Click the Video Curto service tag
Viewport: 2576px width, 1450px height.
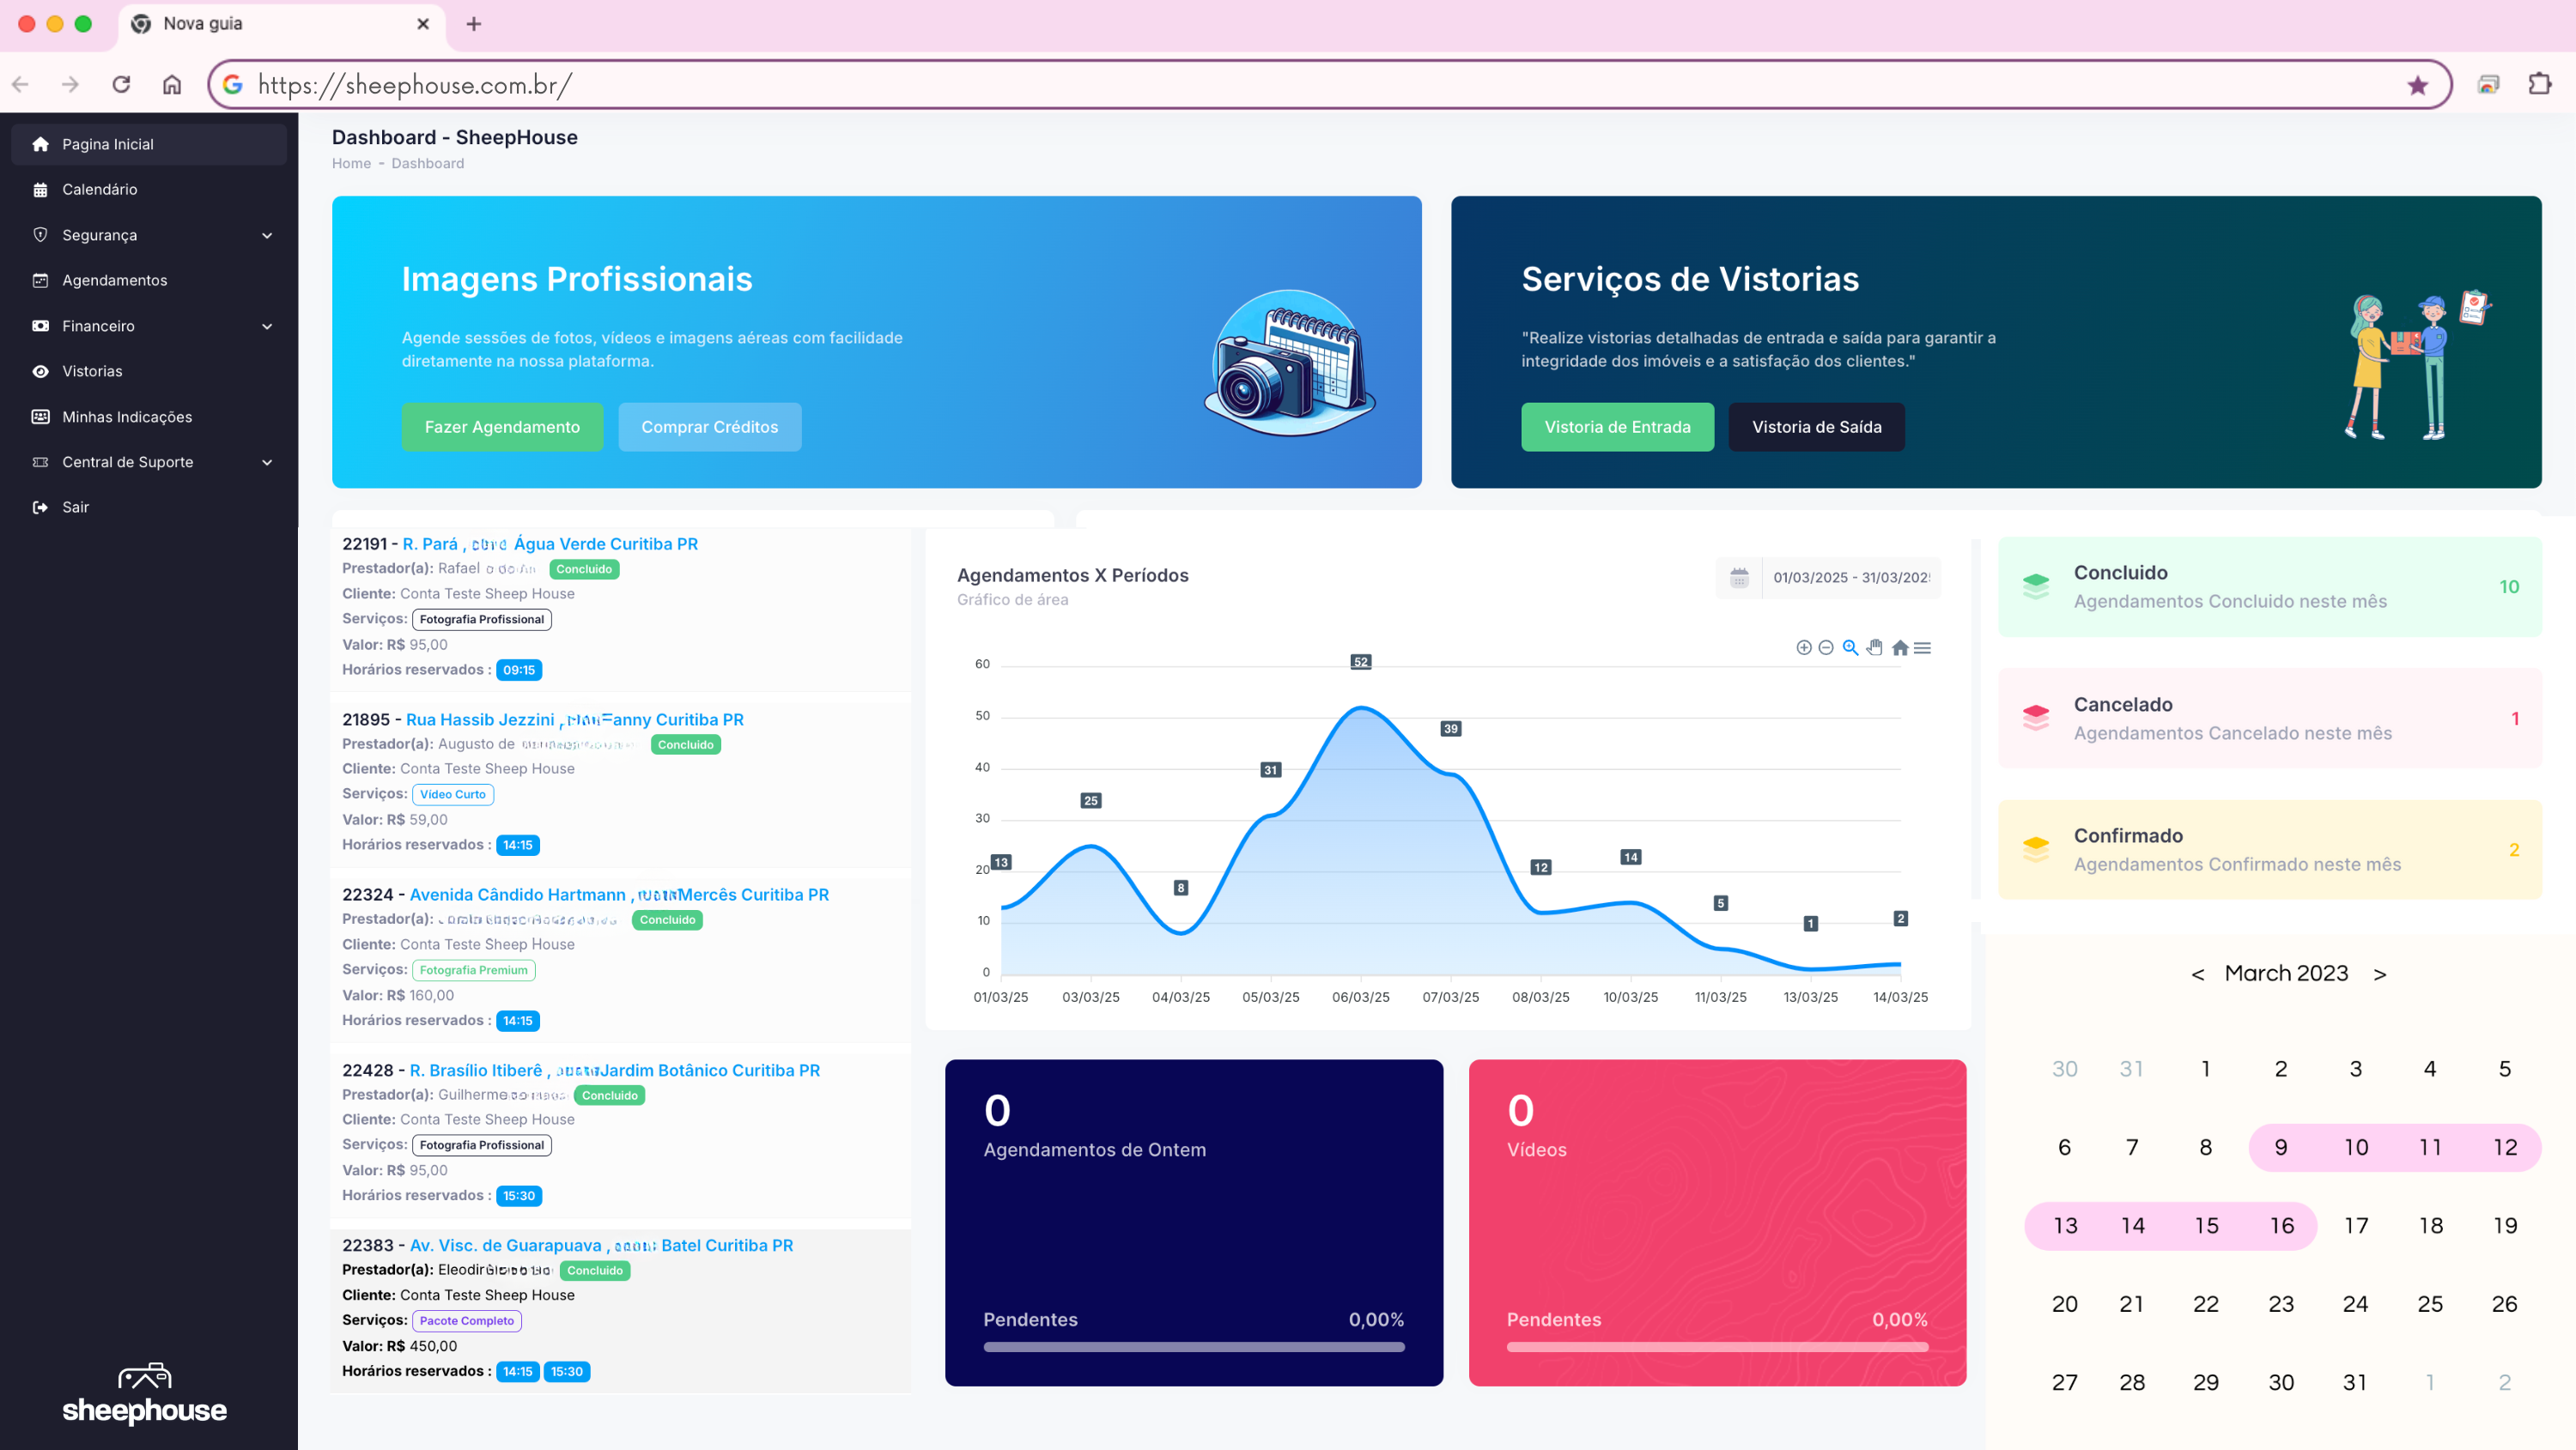(453, 795)
